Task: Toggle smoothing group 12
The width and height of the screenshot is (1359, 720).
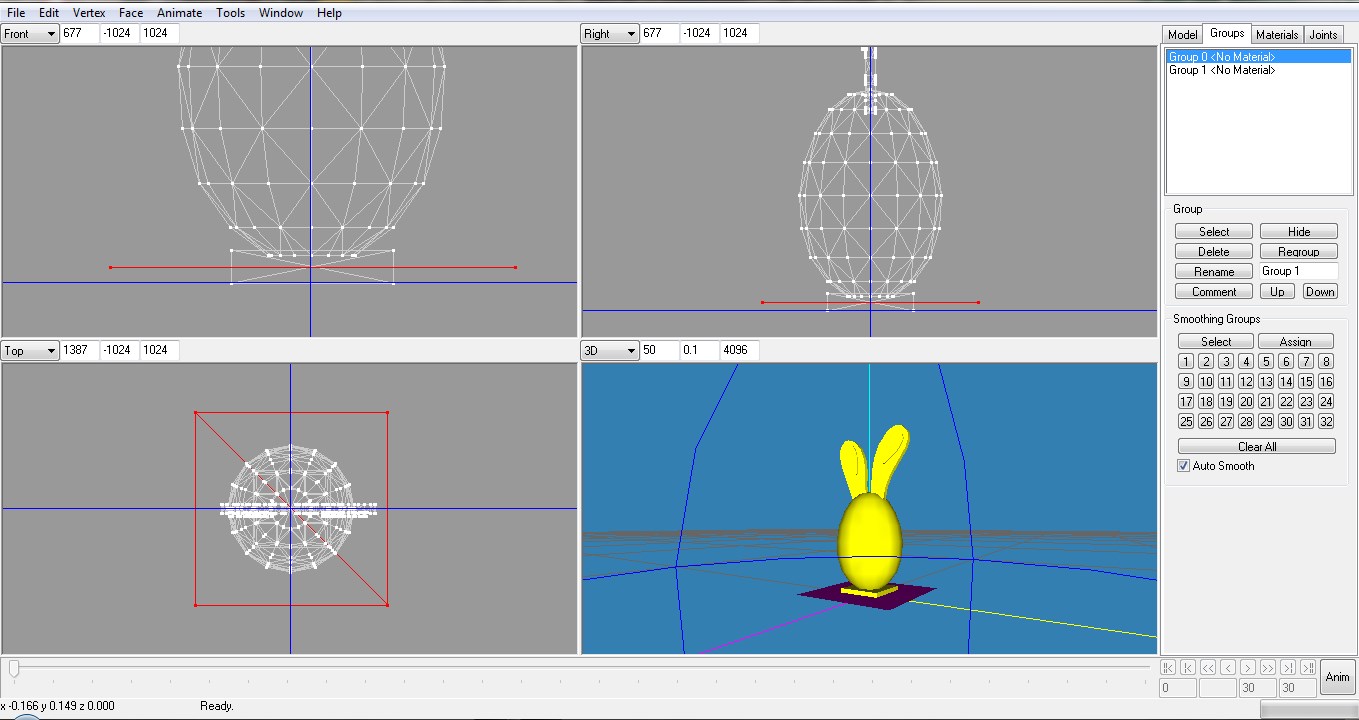Action: pos(1246,381)
